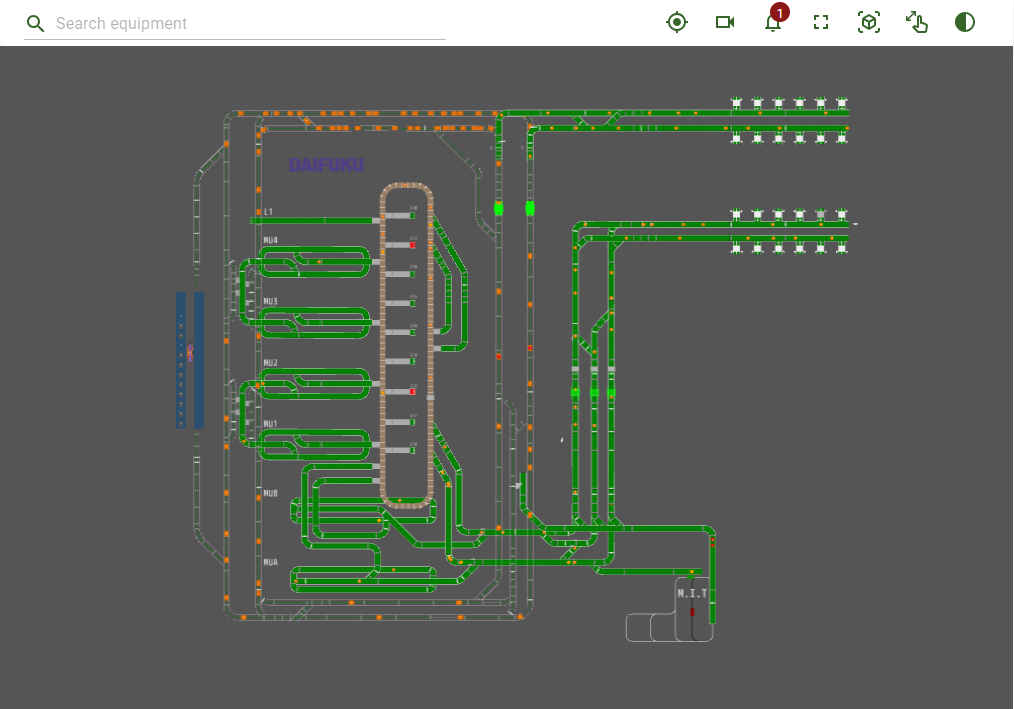Select the MUB conveyor area label
The height and width of the screenshot is (709, 1014).
[271, 493]
